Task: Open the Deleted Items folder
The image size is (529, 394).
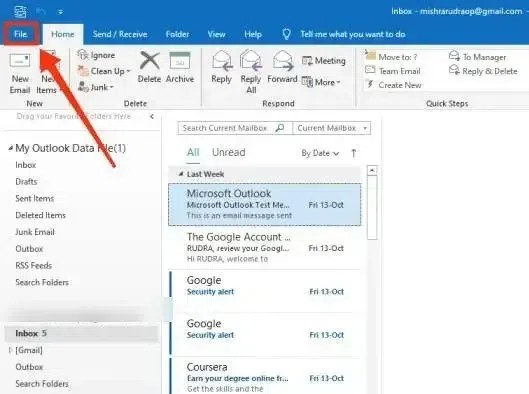Action: click(x=40, y=215)
